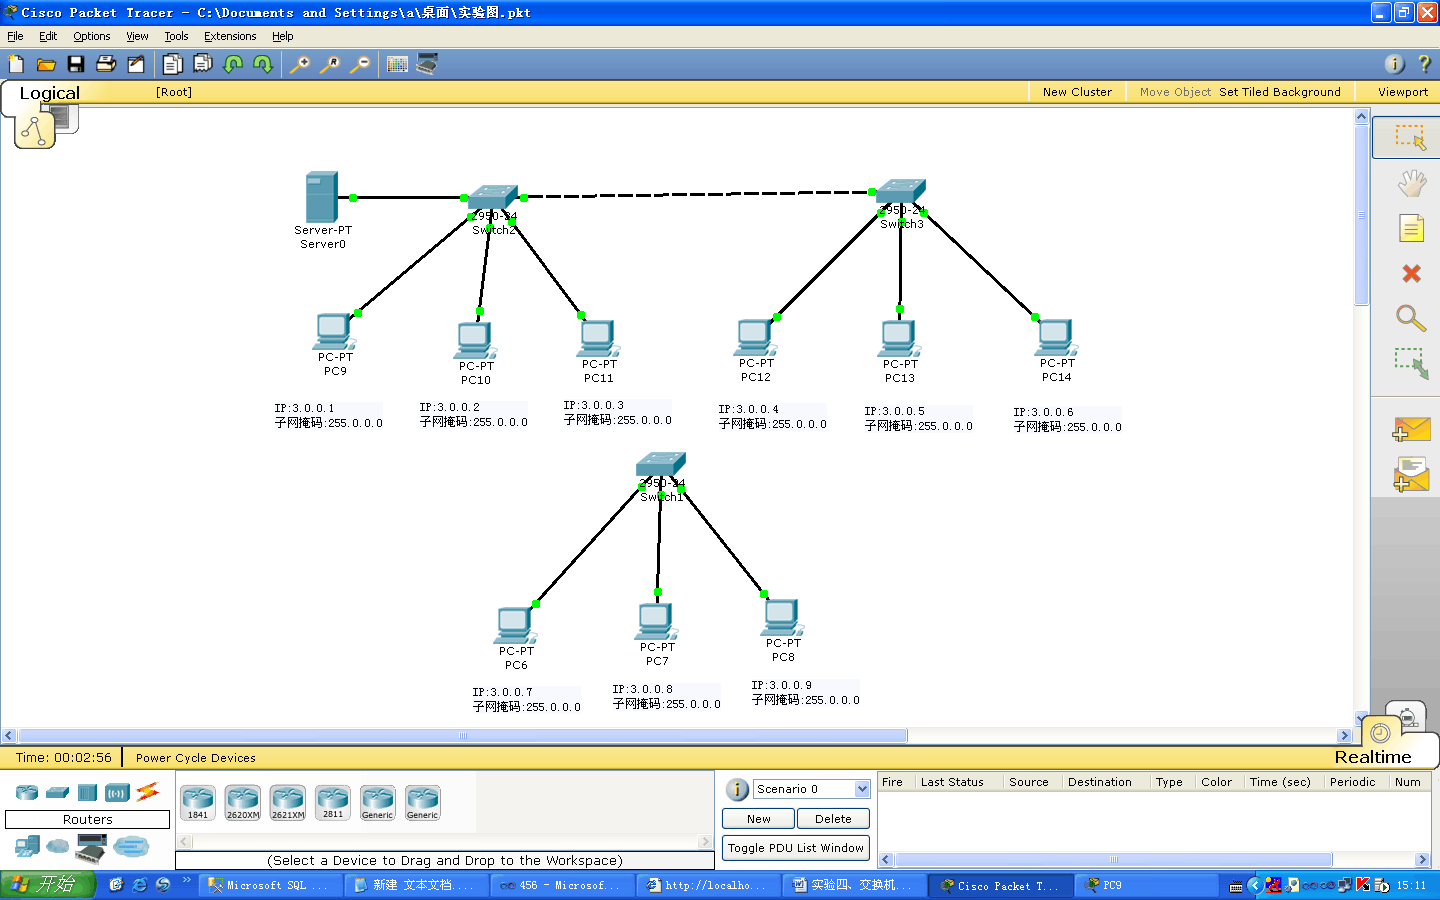Open the File menu
1440x900 pixels.
pos(15,36)
